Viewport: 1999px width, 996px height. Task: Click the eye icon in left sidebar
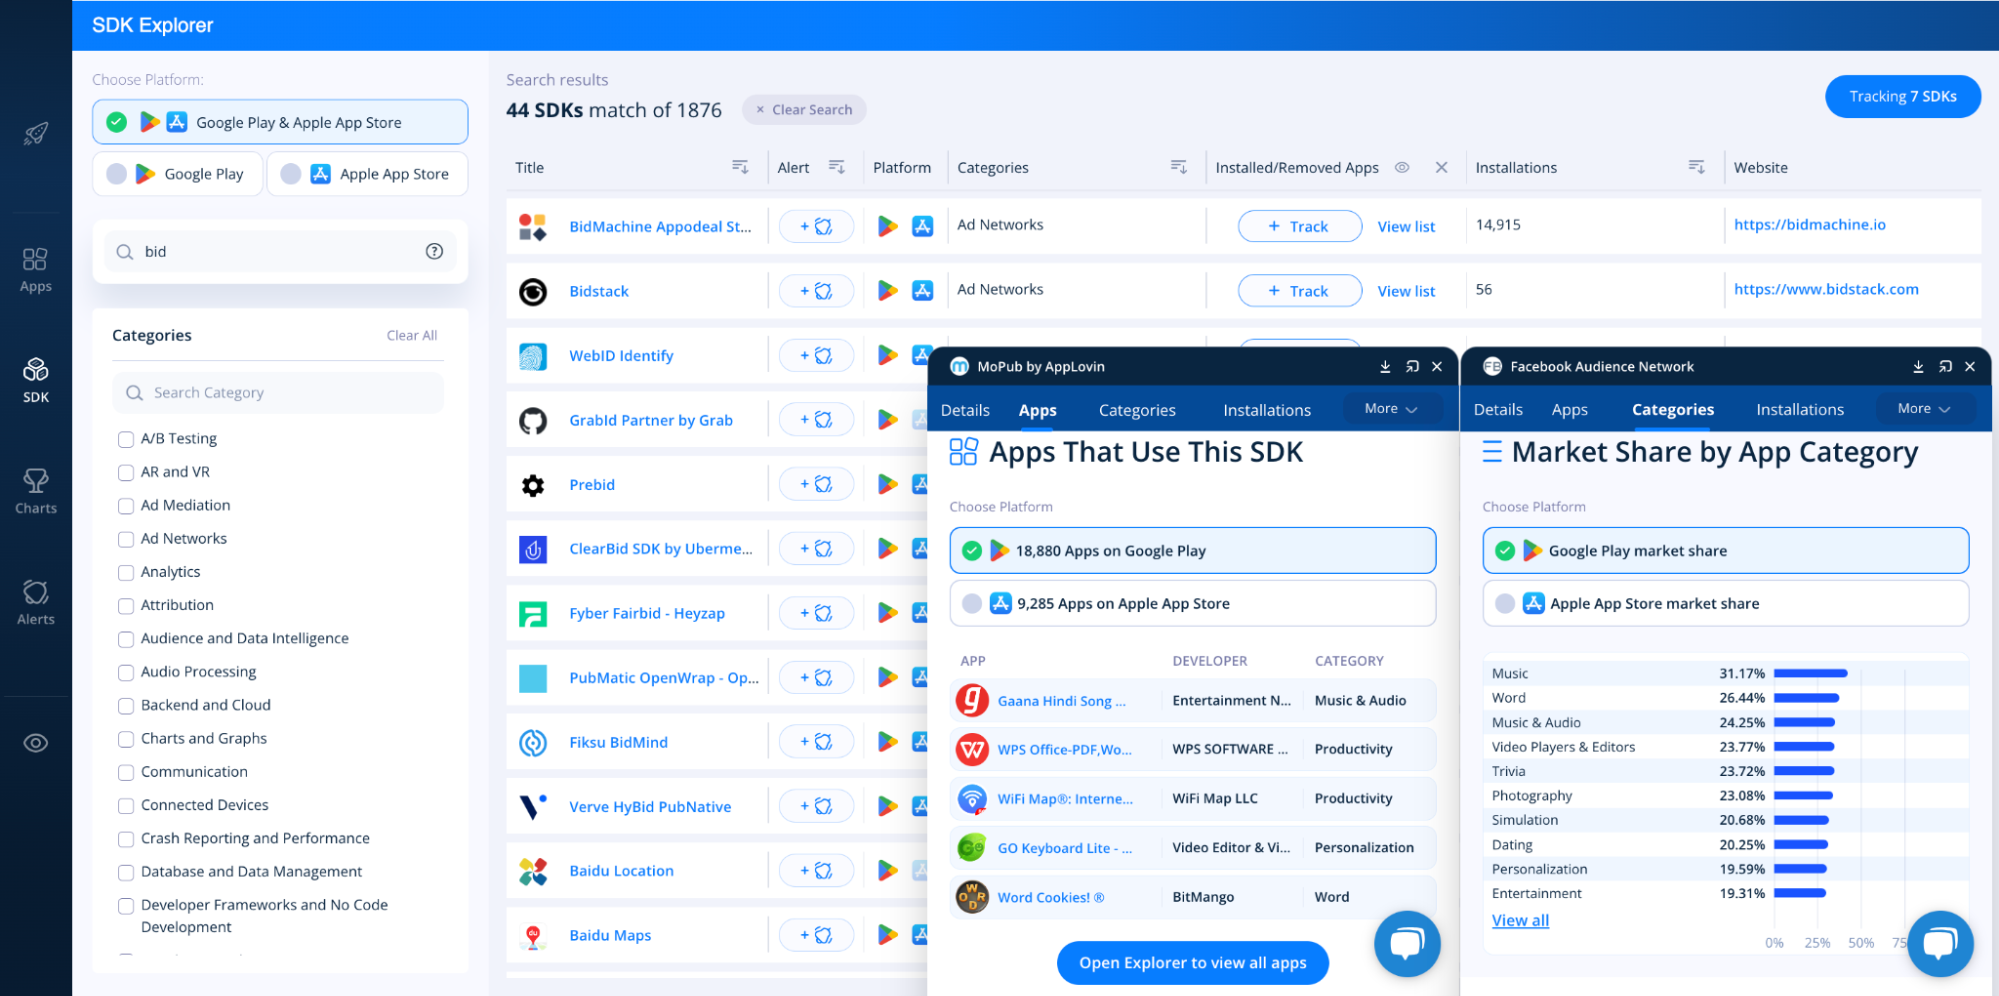pyautogui.click(x=36, y=743)
